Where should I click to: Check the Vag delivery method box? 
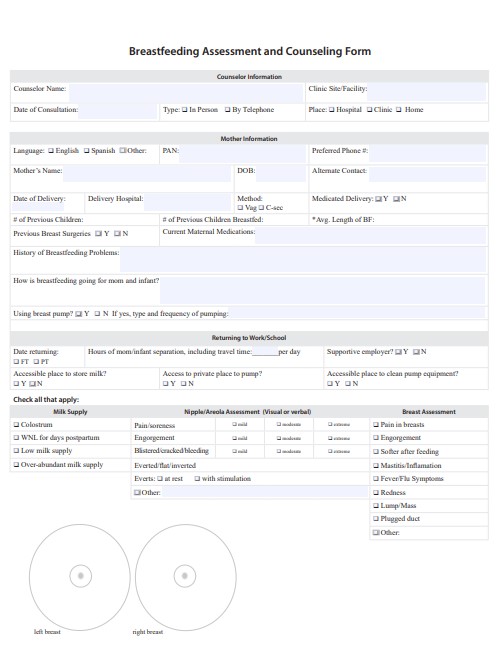click(x=240, y=207)
